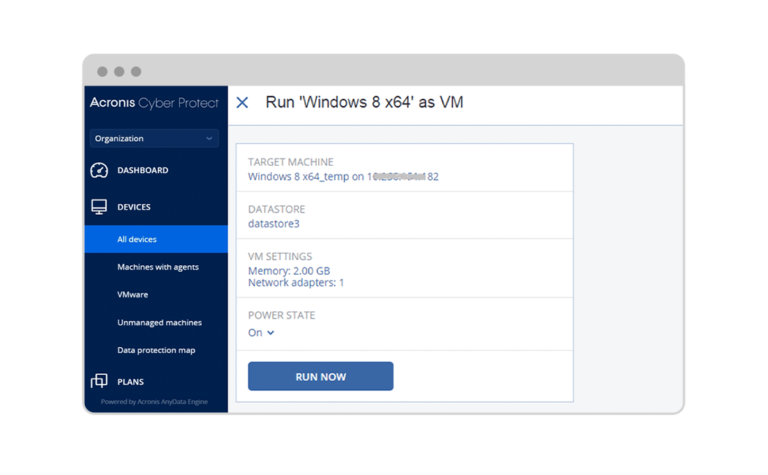Click the Devices monitor icon
Screen dimensions: 768x475
99,207
